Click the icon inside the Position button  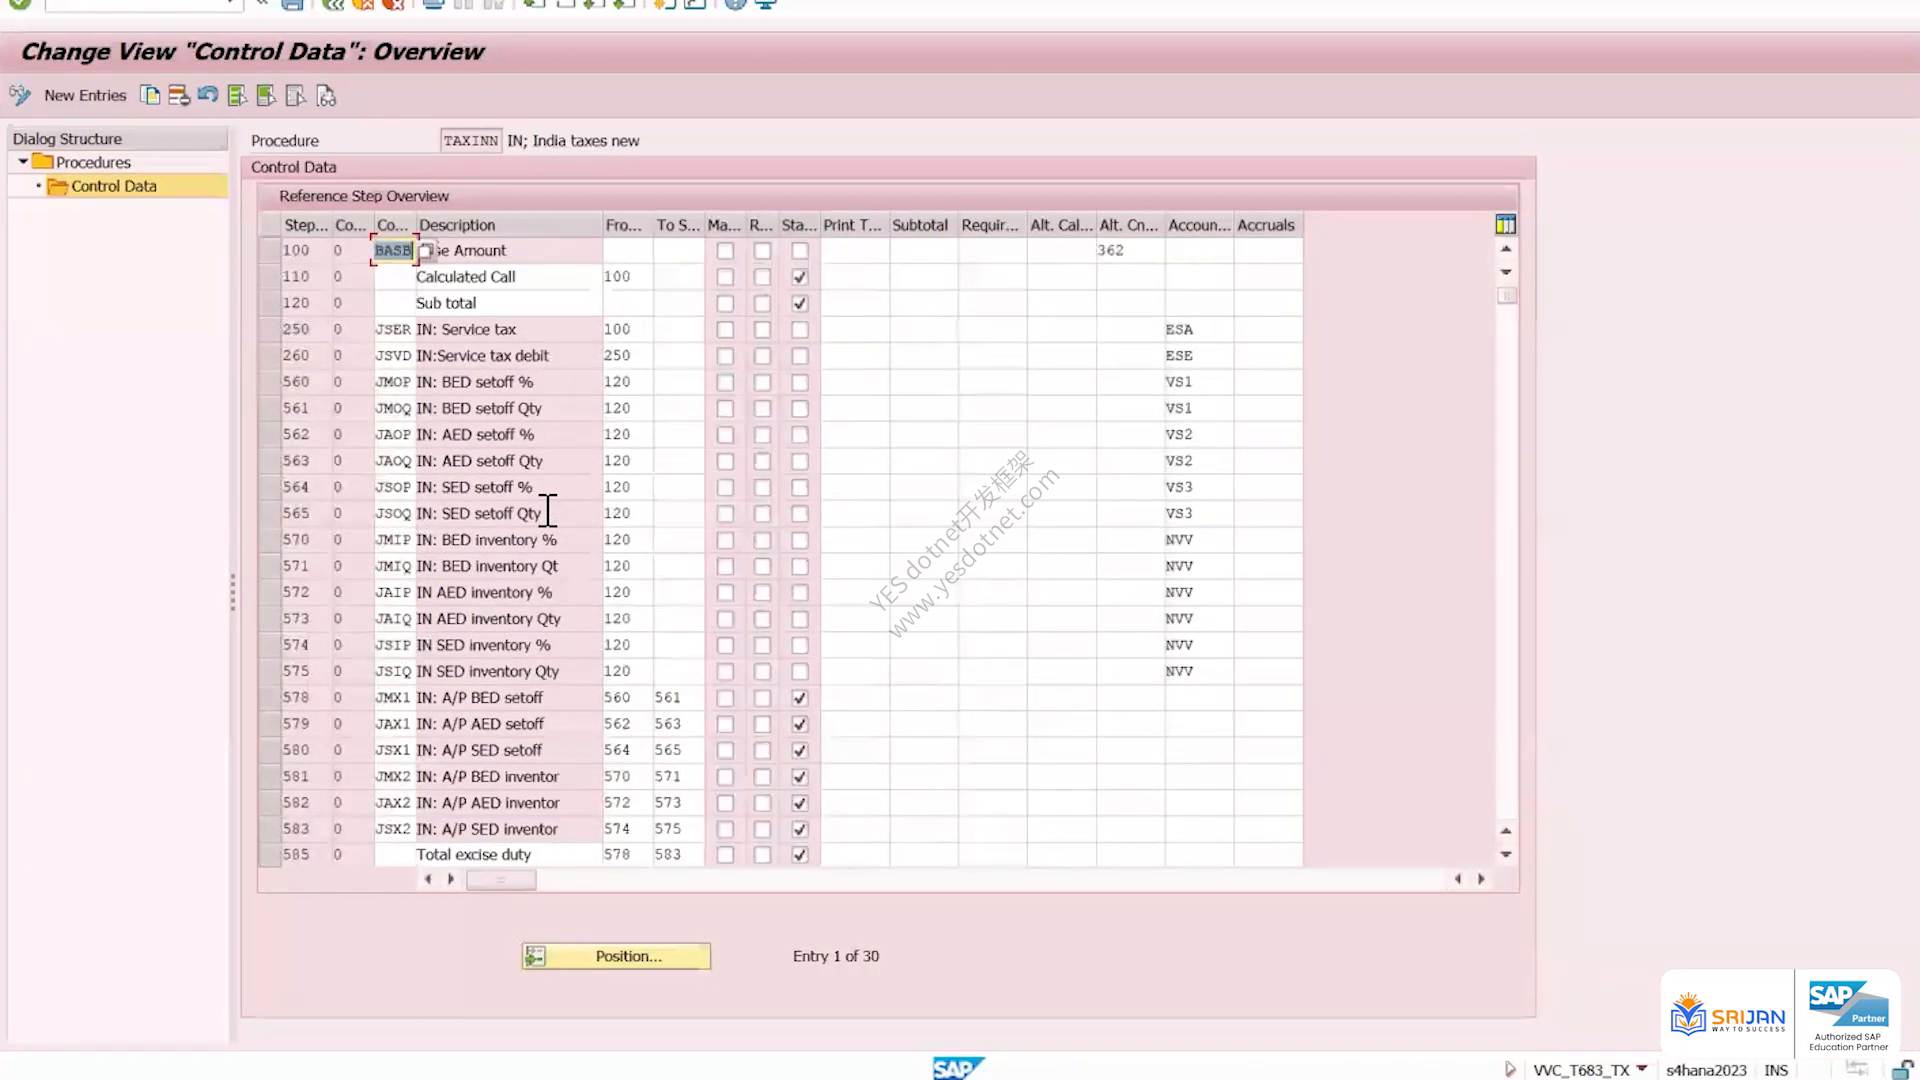coord(536,956)
